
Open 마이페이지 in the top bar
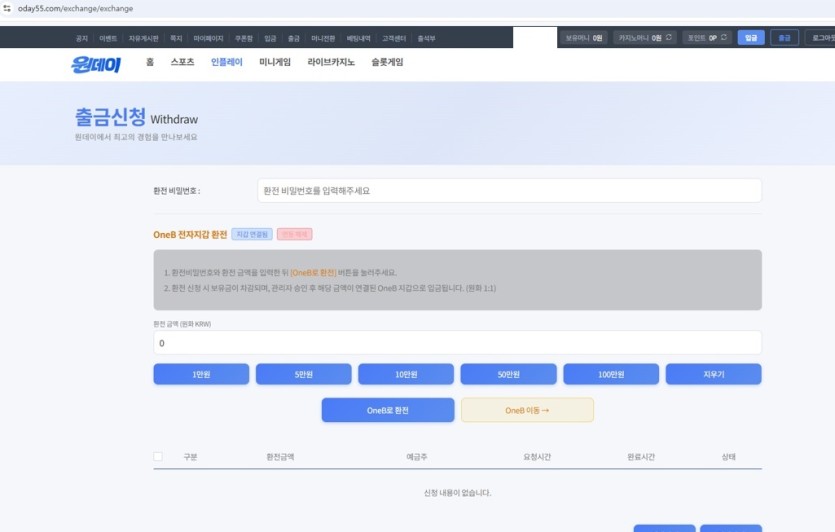tap(208, 38)
